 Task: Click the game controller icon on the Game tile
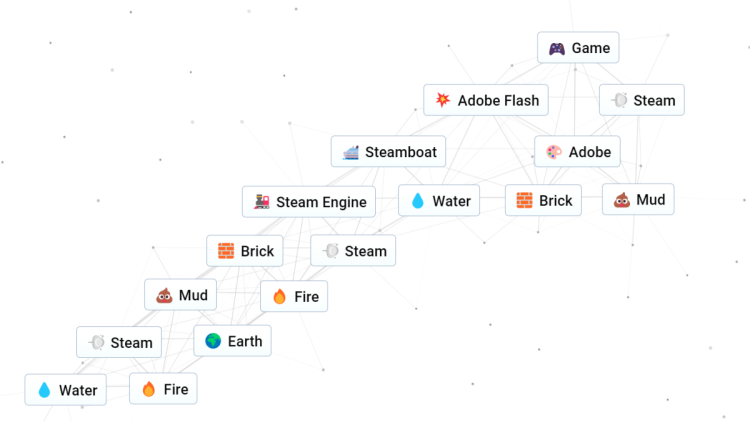(x=556, y=48)
